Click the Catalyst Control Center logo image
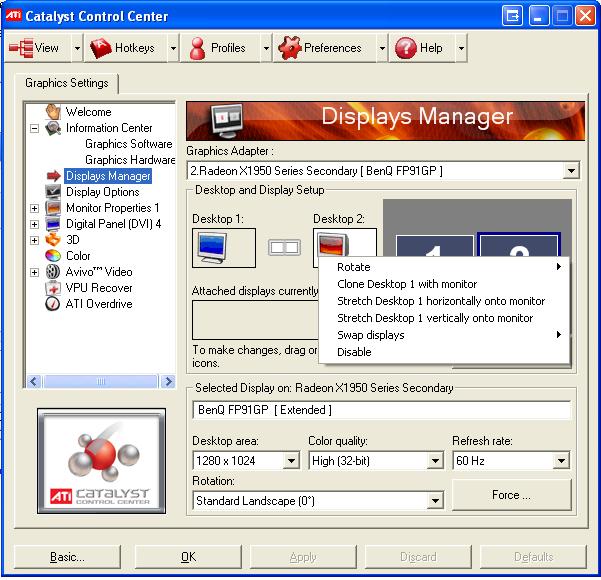The width and height of the screenshot is (601, 580). [102, 461]
